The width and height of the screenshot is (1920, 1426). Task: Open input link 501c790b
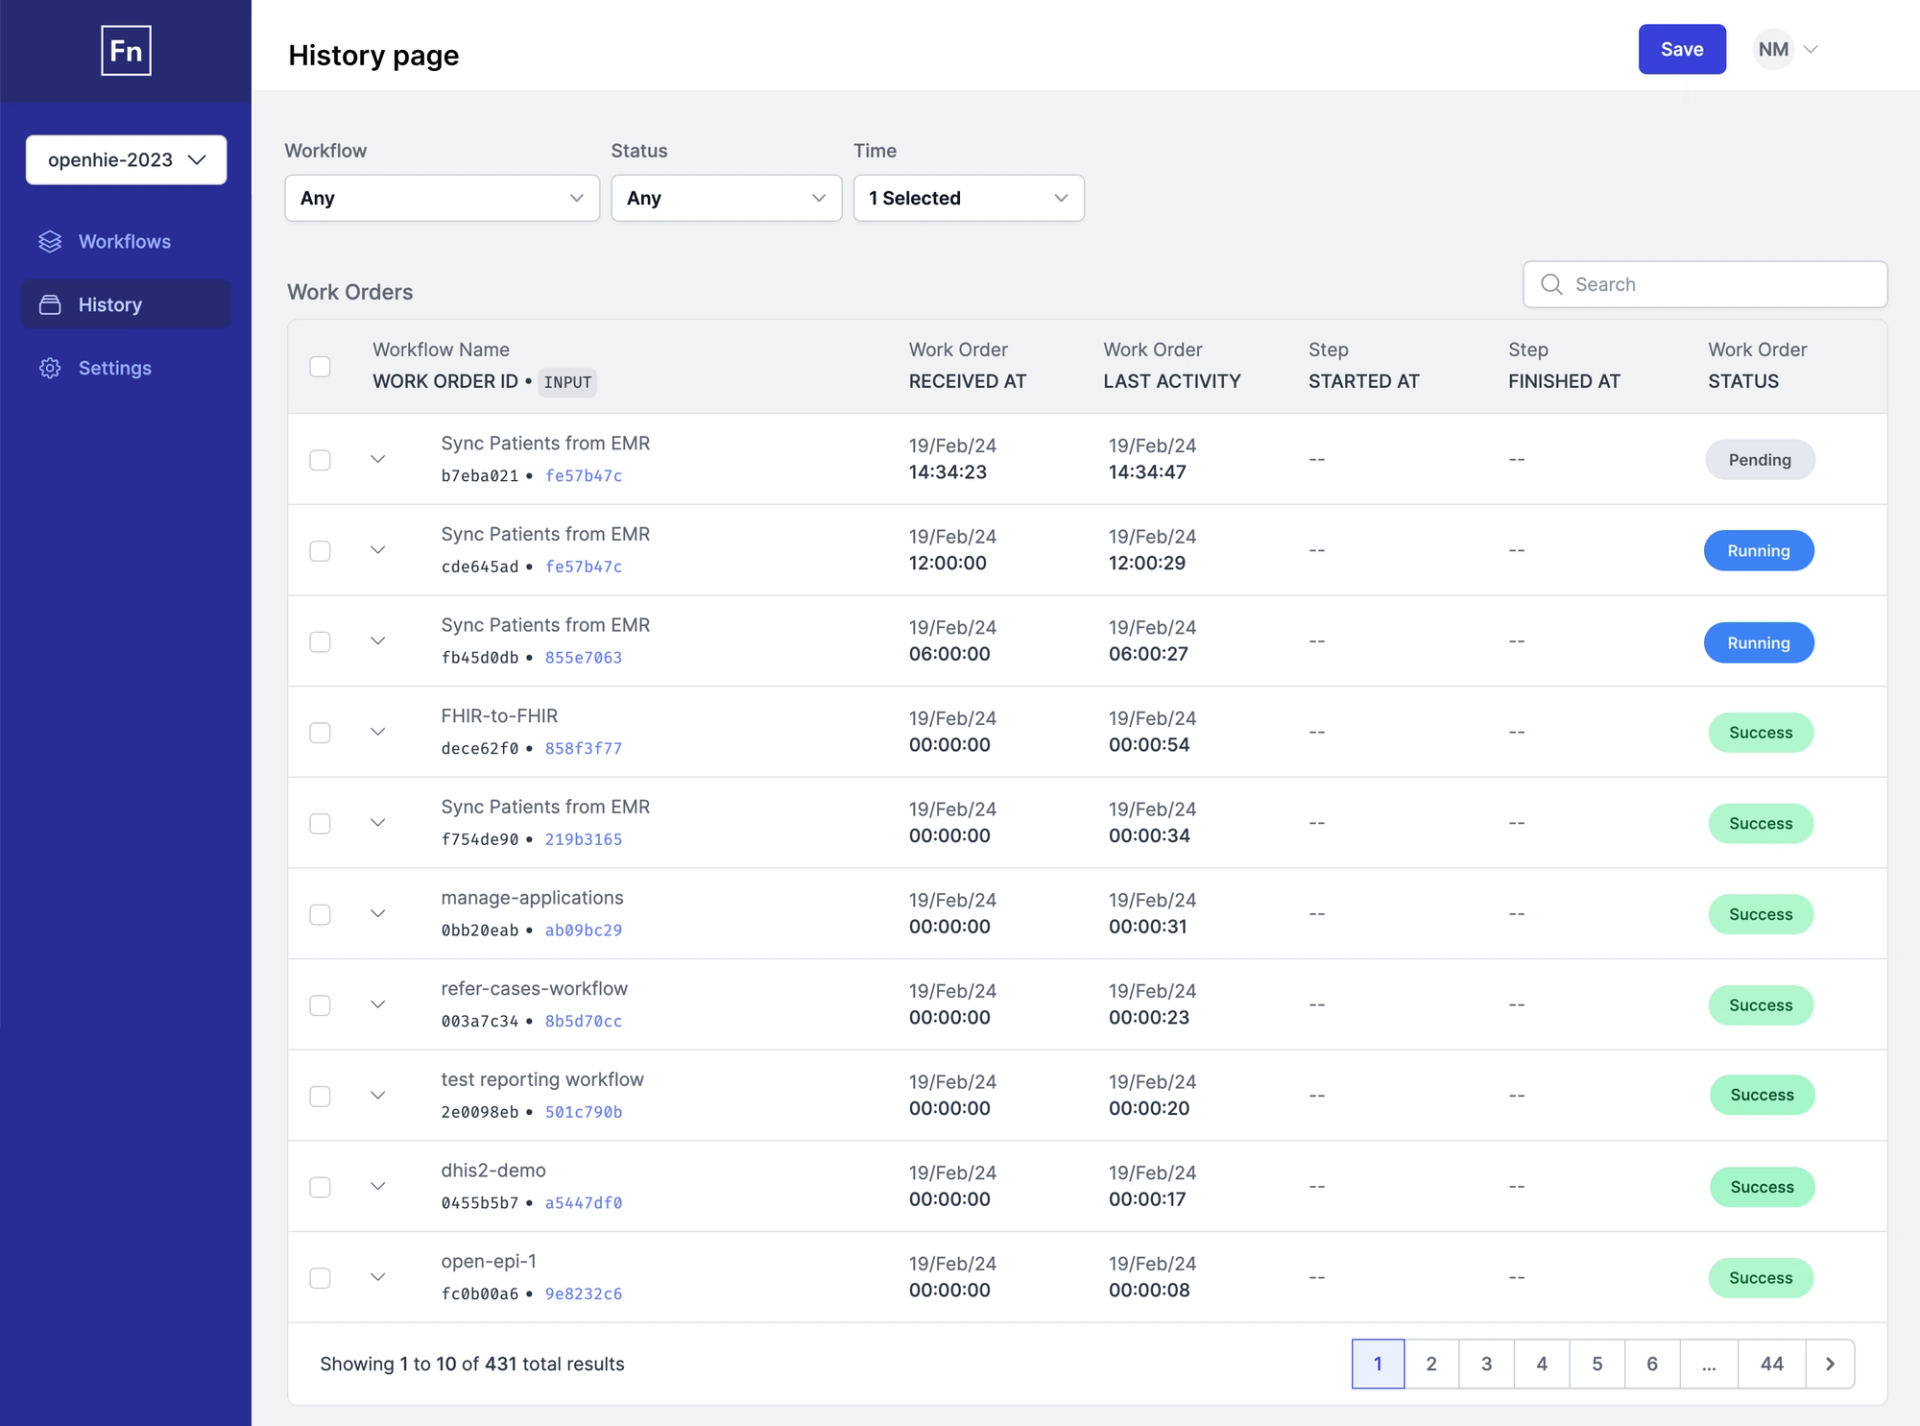point(583,1112)
